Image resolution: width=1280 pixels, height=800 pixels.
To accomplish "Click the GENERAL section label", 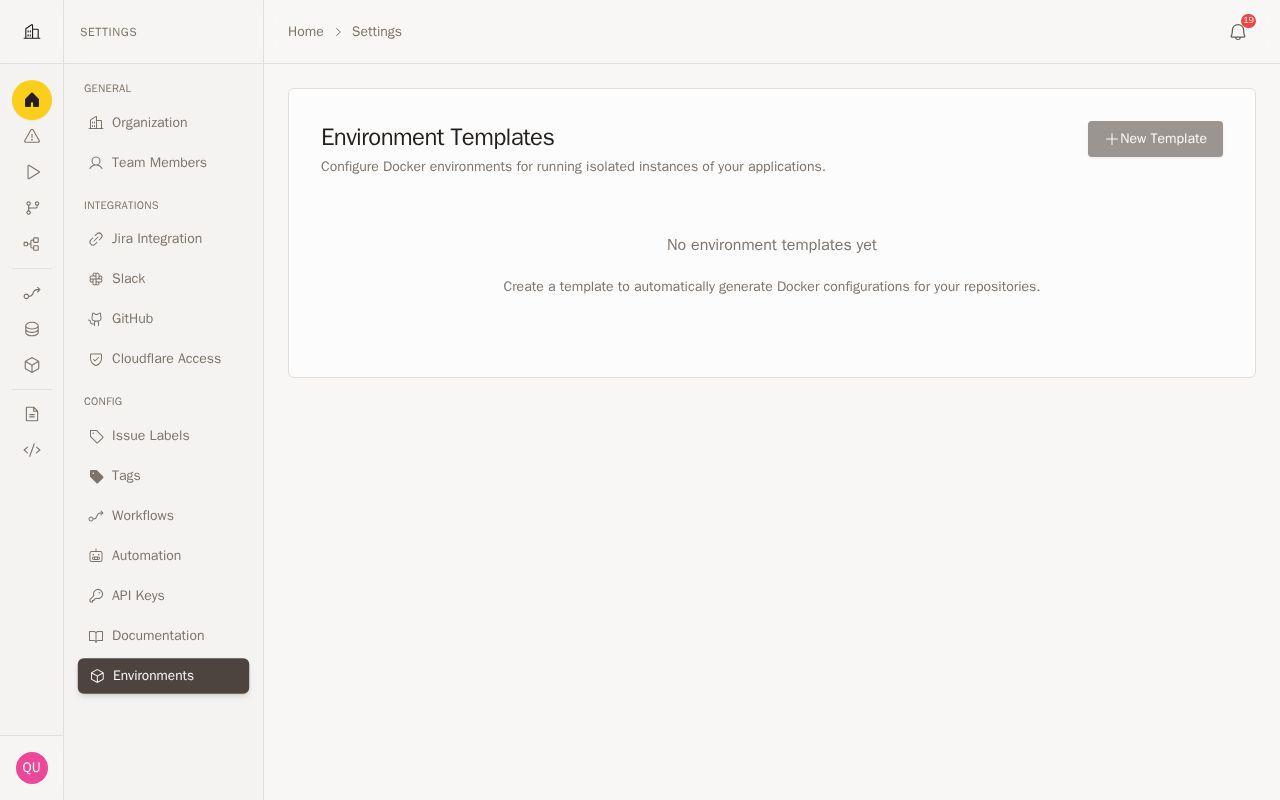I will coord(107,88).
